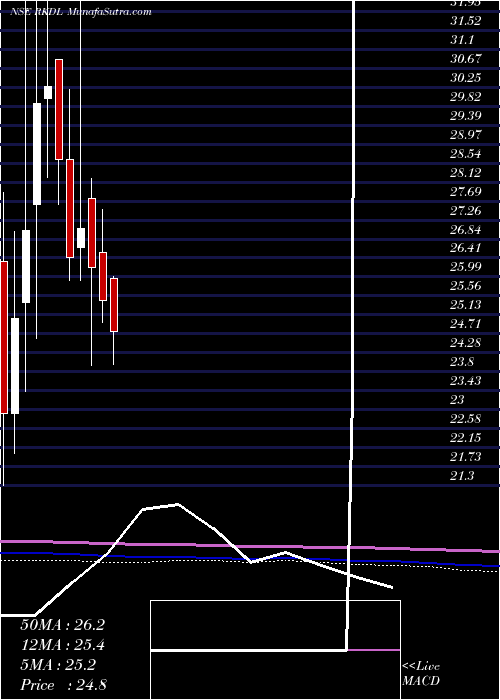Screen dimensions: 500x700
Task: Click the 25.56 price axis label
Action: coord(466,286)
